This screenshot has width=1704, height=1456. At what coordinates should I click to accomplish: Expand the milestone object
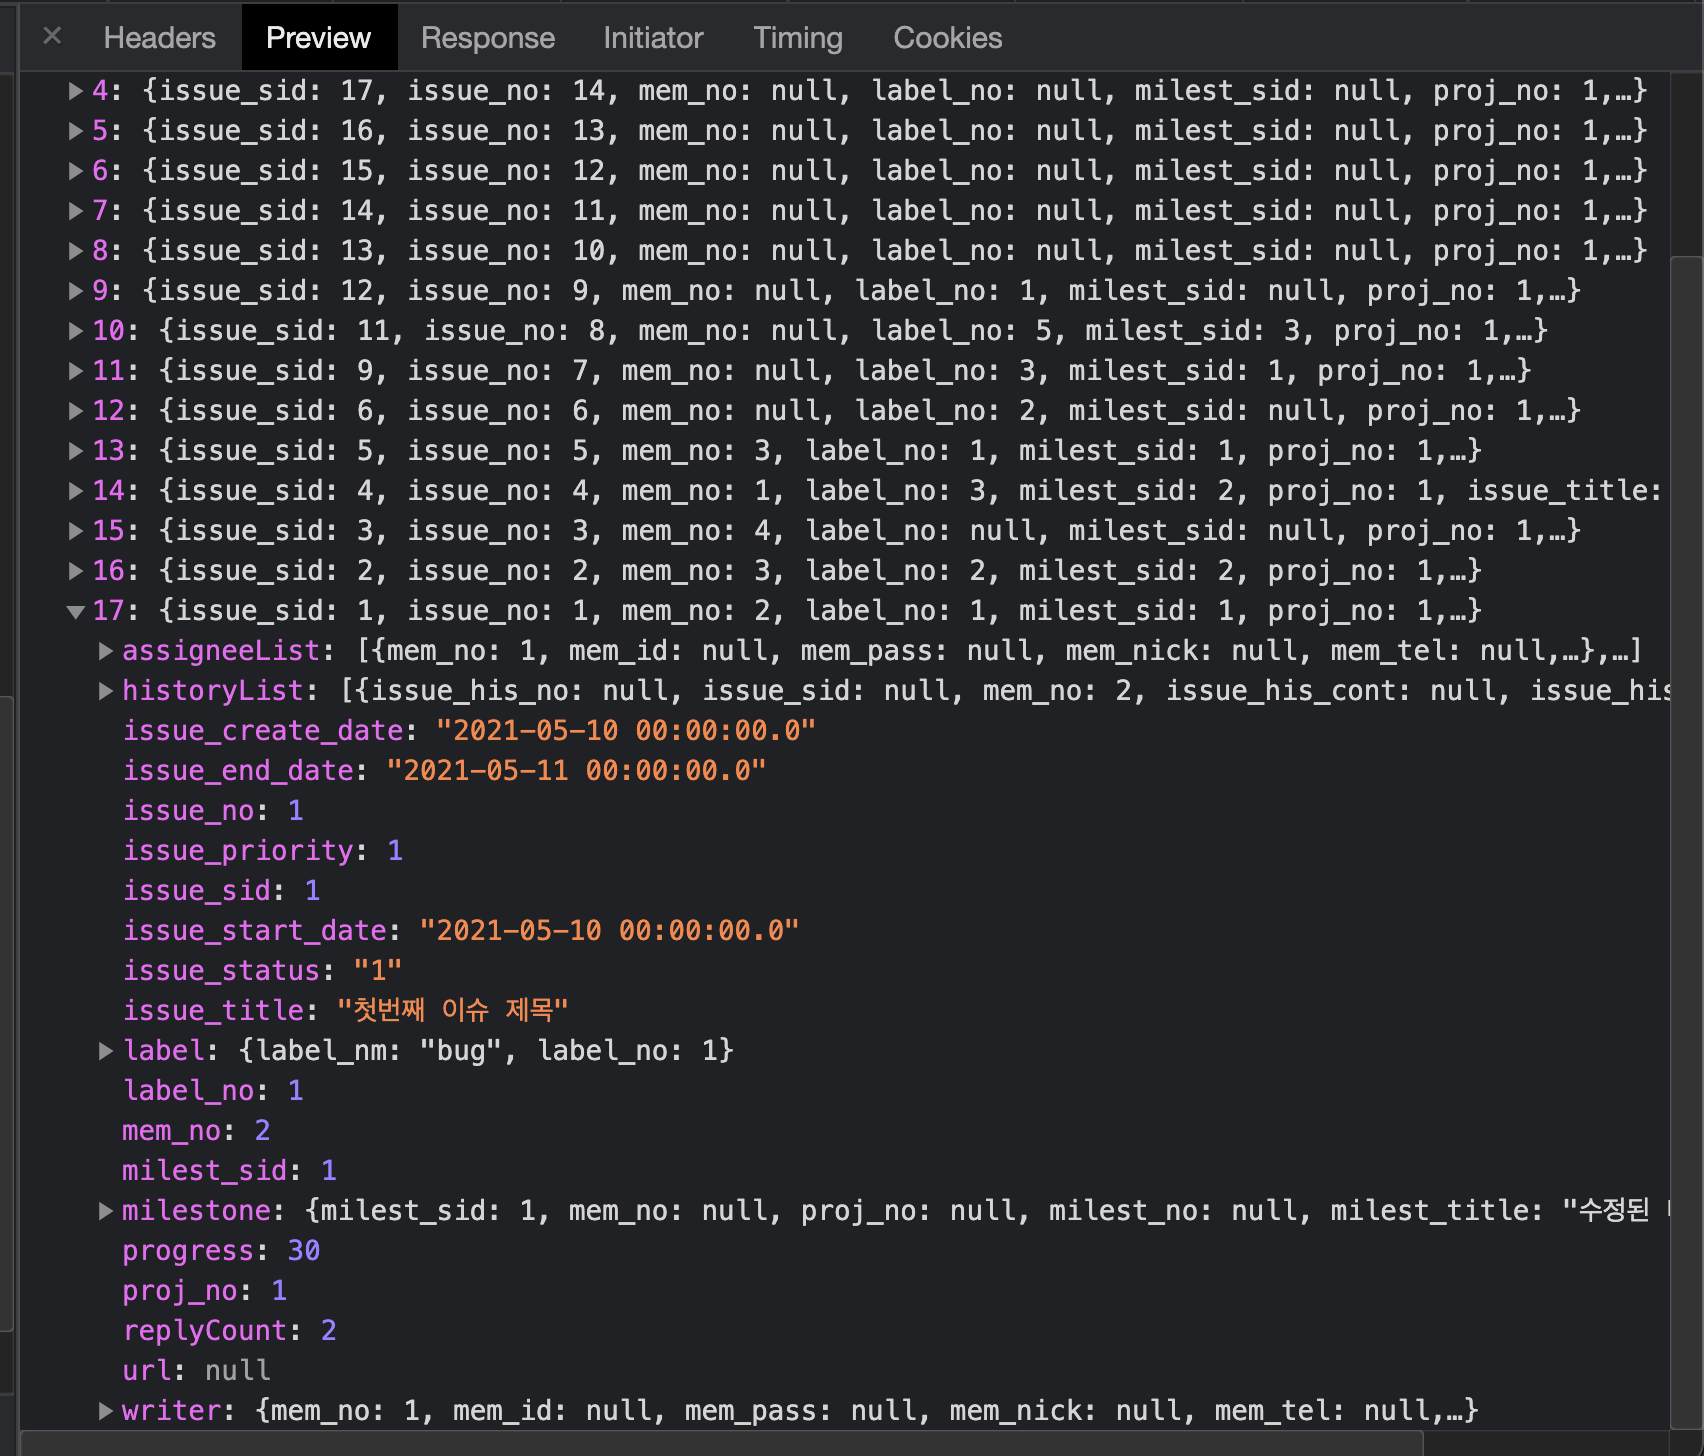coord(106,1211)
